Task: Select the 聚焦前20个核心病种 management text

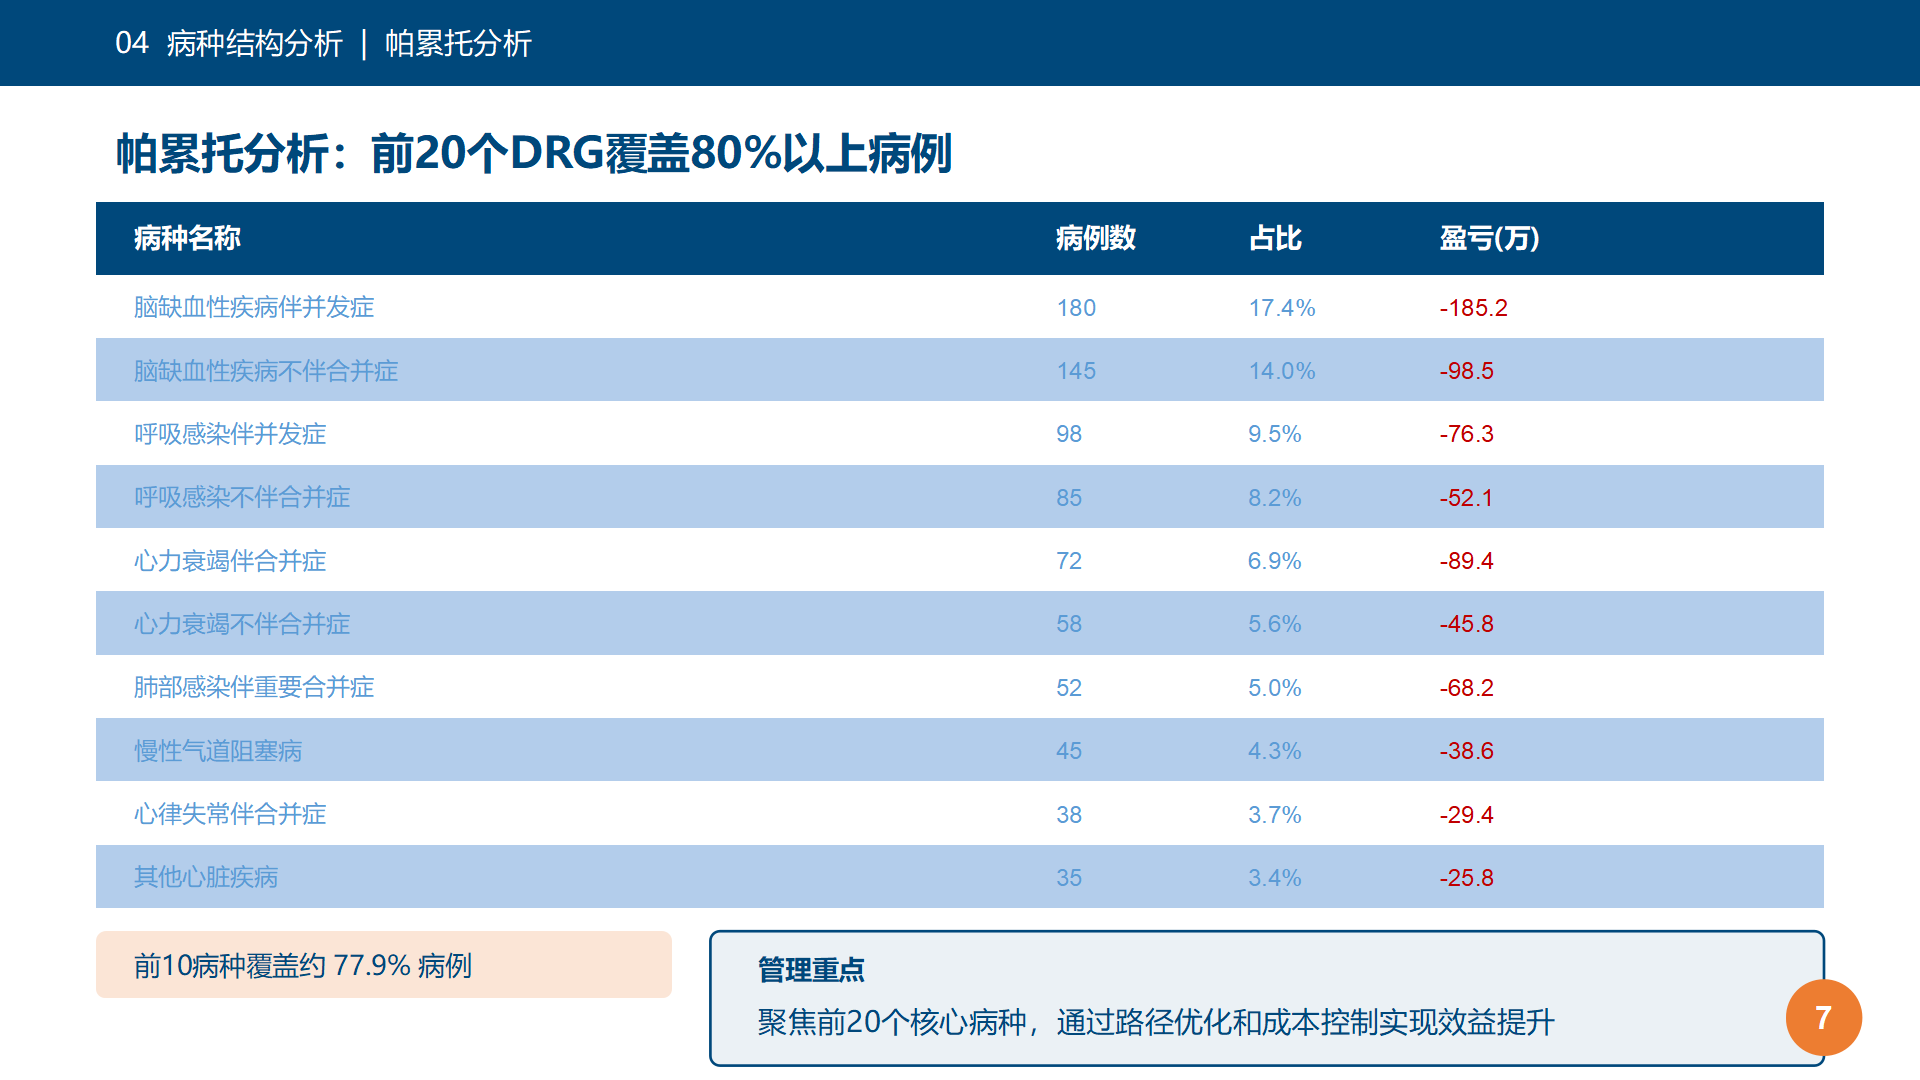Action: [x=1156, y=1022]
